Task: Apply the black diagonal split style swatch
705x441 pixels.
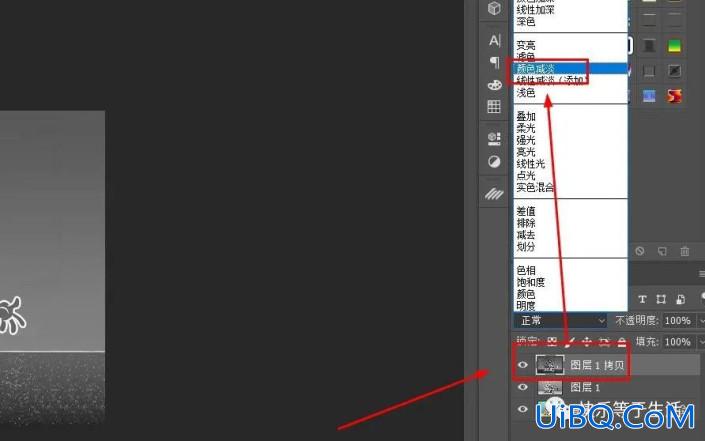Action: [674, 71]
